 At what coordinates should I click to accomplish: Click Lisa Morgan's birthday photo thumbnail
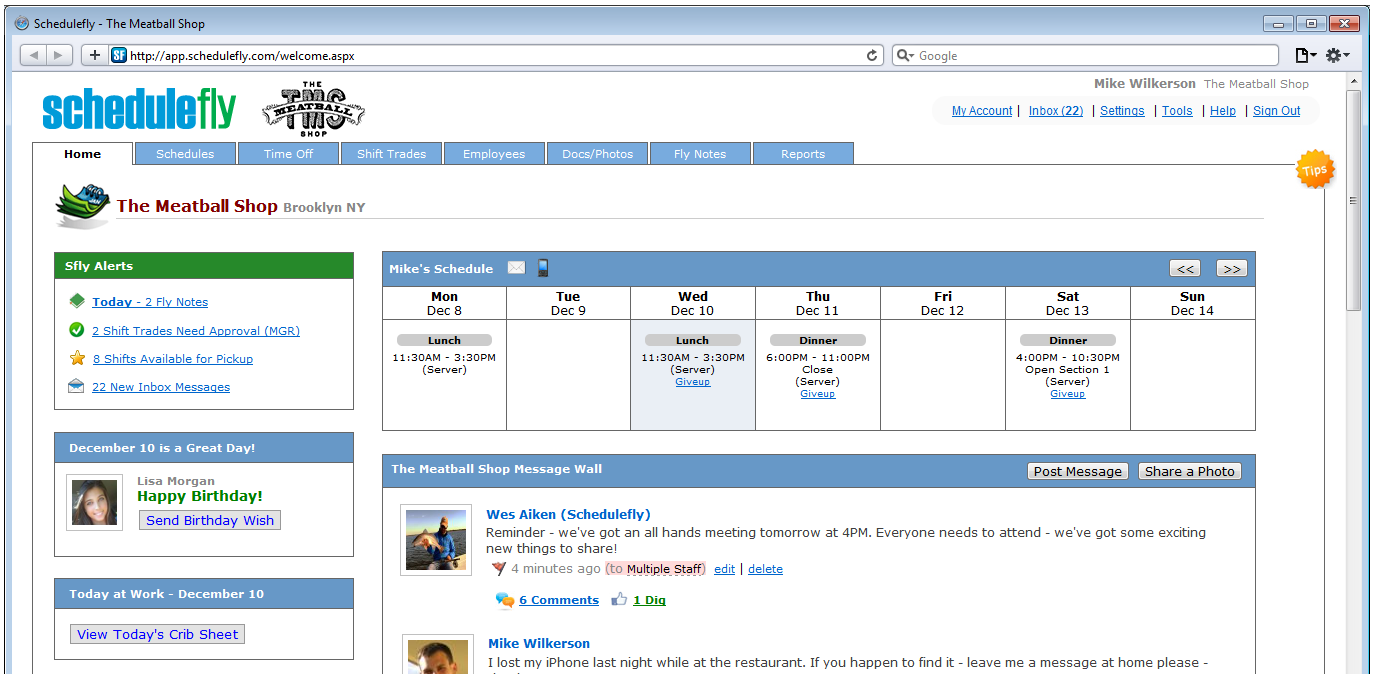click(95, 502)
